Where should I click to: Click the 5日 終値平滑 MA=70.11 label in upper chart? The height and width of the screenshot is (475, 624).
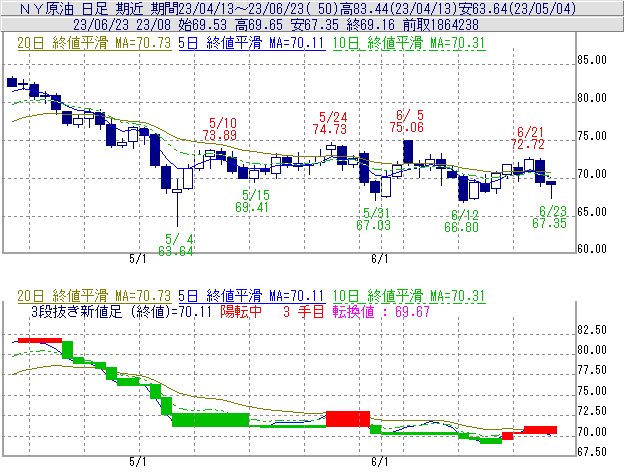(x=252, y=43)
